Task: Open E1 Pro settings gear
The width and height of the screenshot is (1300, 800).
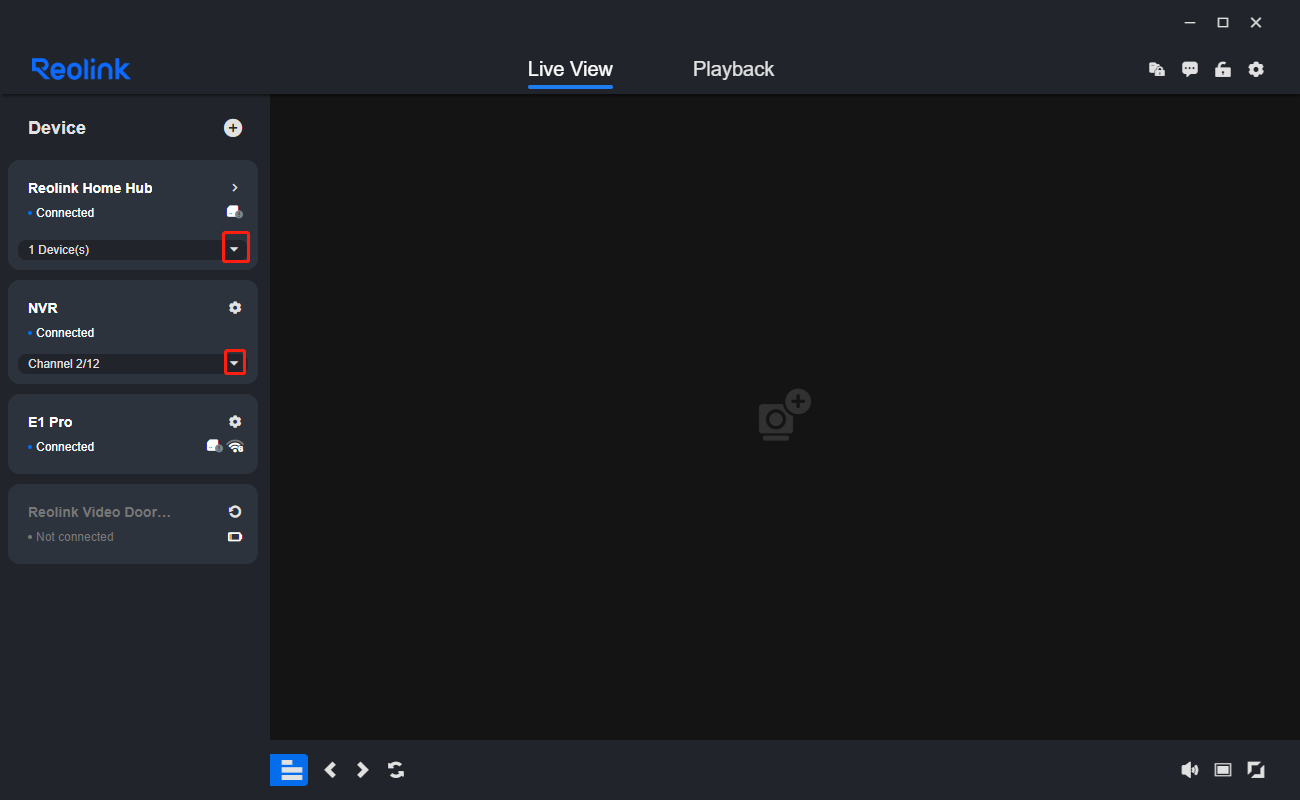Action: tap(235, 422)
